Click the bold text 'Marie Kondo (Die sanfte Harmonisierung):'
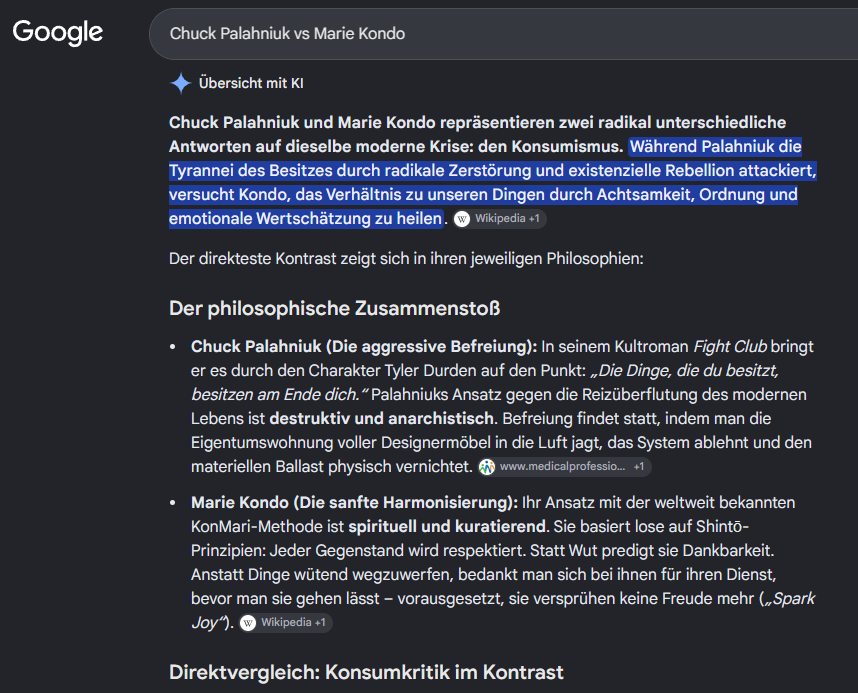 click(354, 503)
